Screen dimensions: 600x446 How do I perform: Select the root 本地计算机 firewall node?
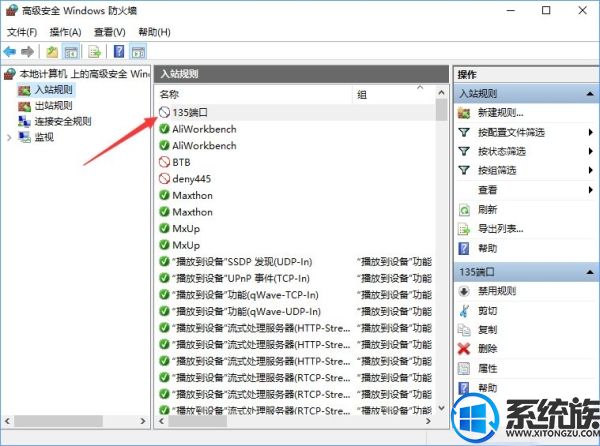84,74
